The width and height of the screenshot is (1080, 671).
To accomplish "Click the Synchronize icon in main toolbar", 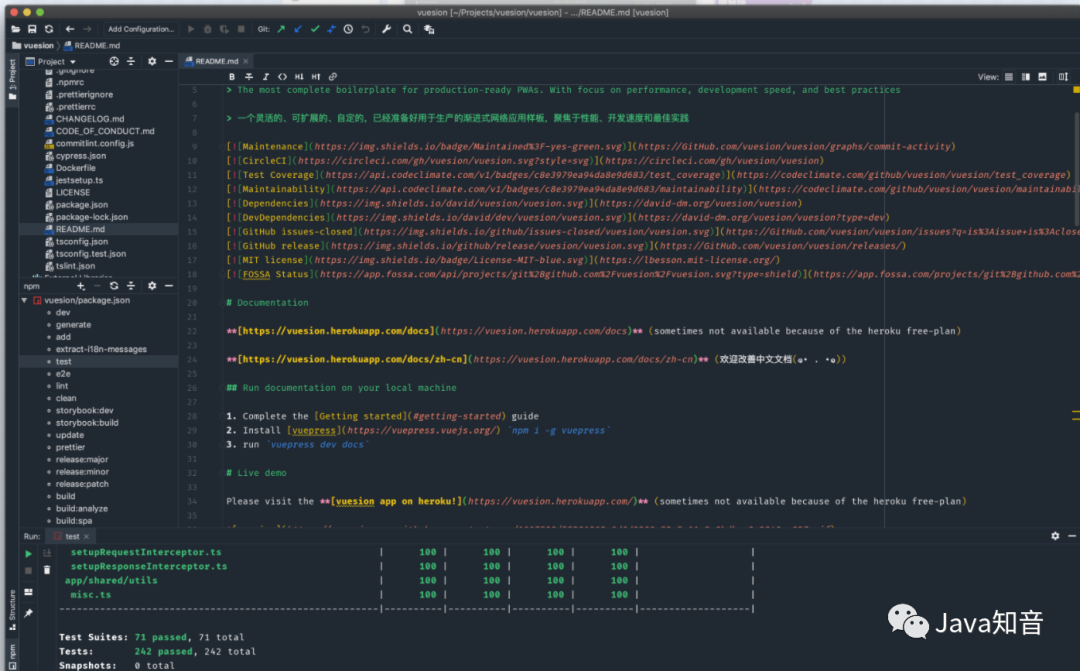I will 49,29.
